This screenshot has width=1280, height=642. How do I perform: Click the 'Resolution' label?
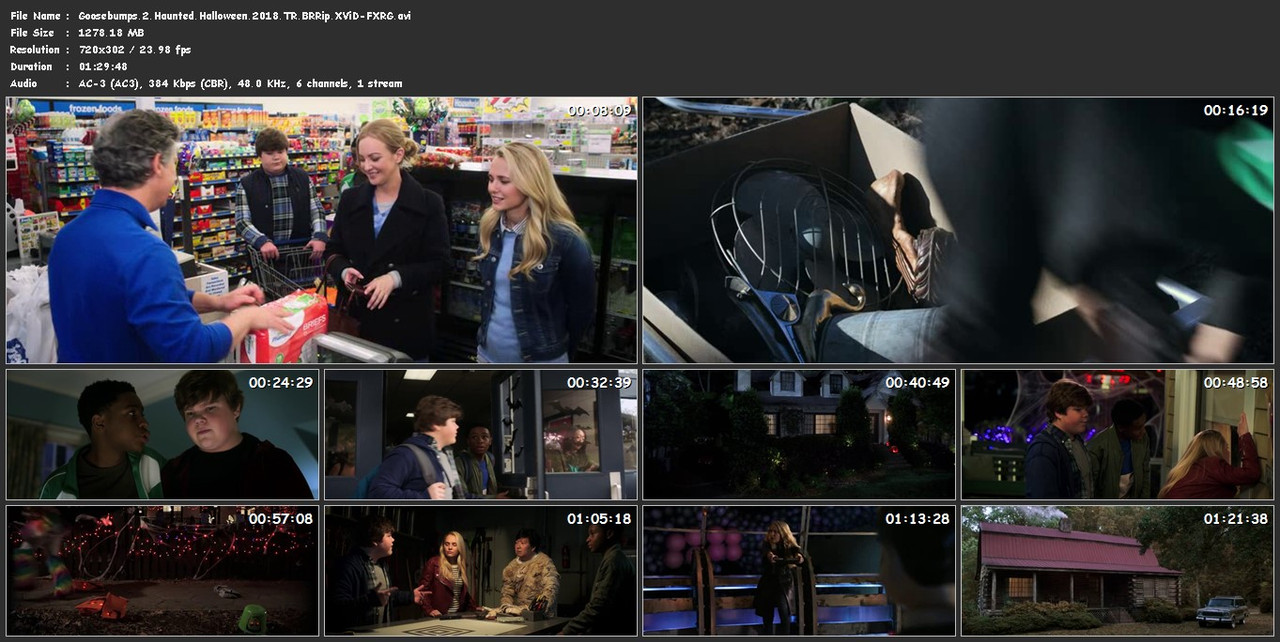click(x=35, y=50)
